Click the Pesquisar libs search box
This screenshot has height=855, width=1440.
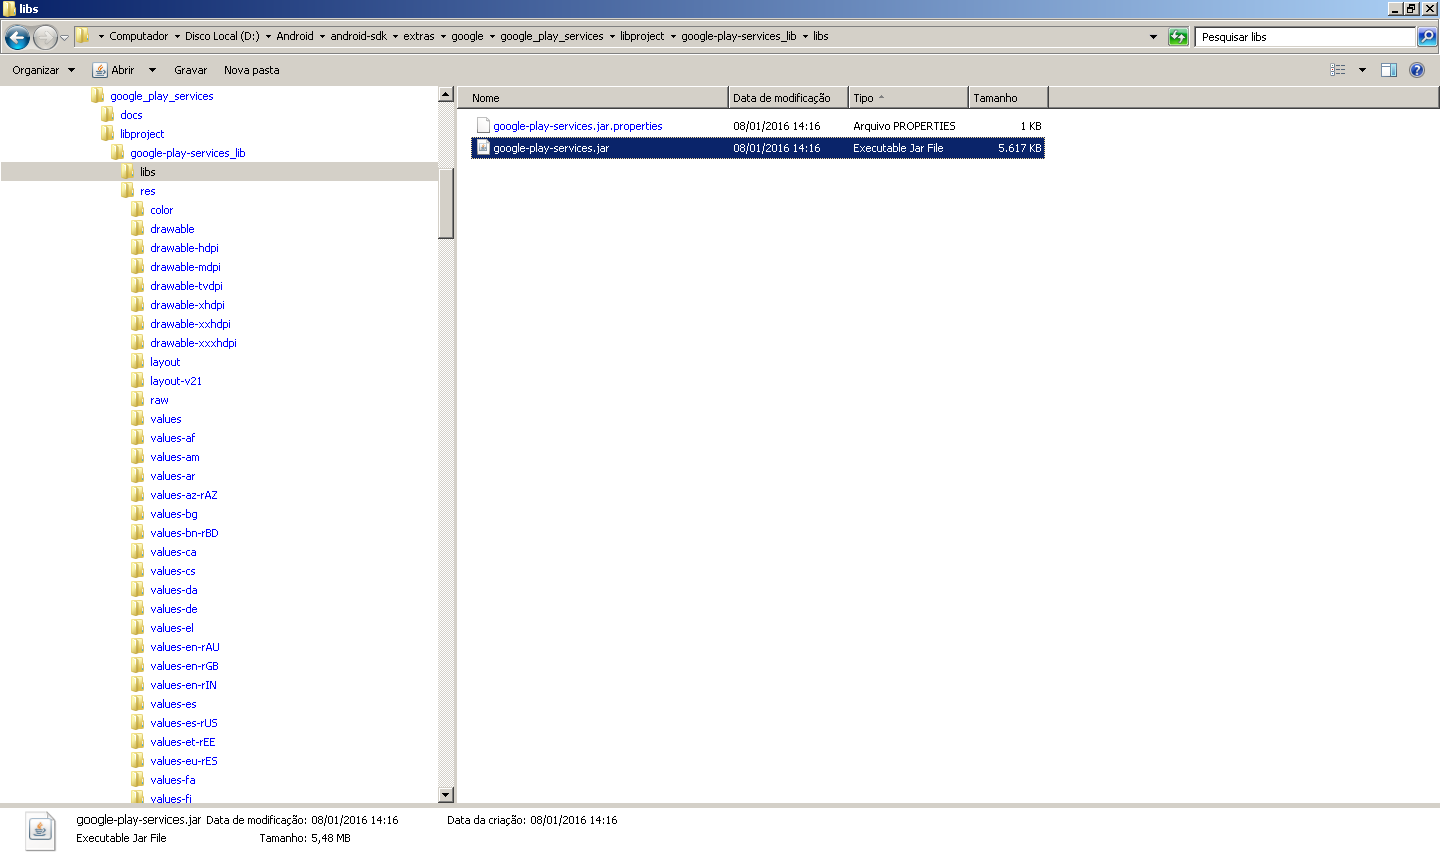(1306, 37)
